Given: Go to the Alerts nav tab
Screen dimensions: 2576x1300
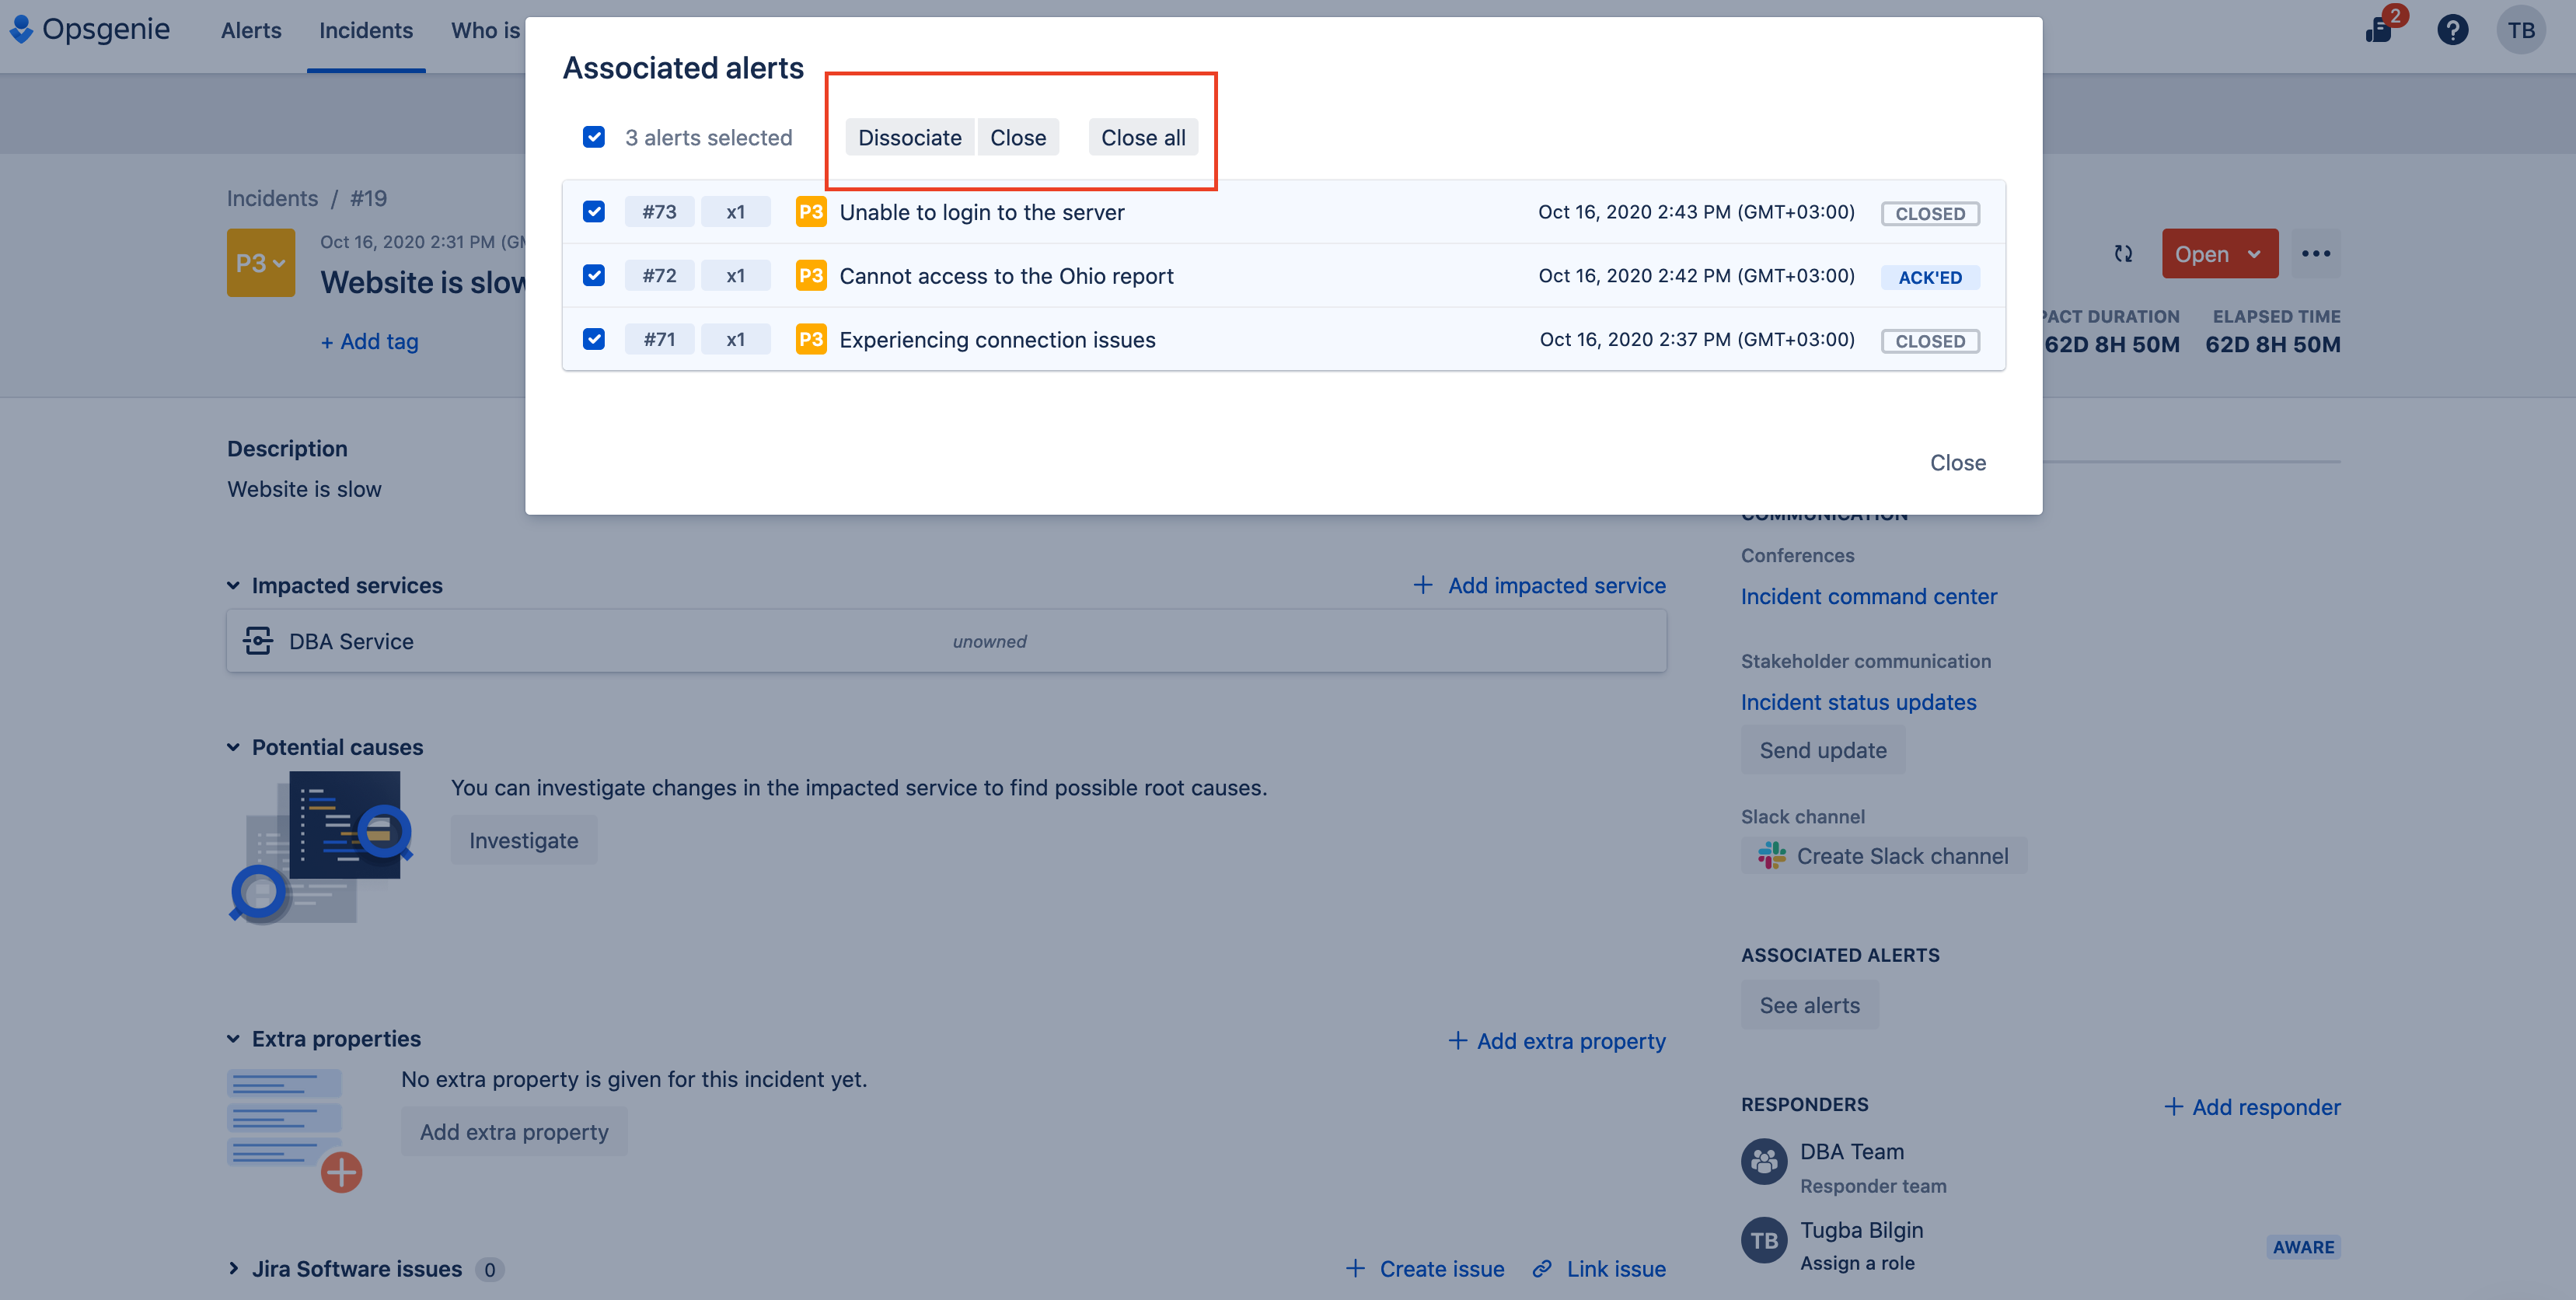Looking at the screenshot, I should coord(251,30).
